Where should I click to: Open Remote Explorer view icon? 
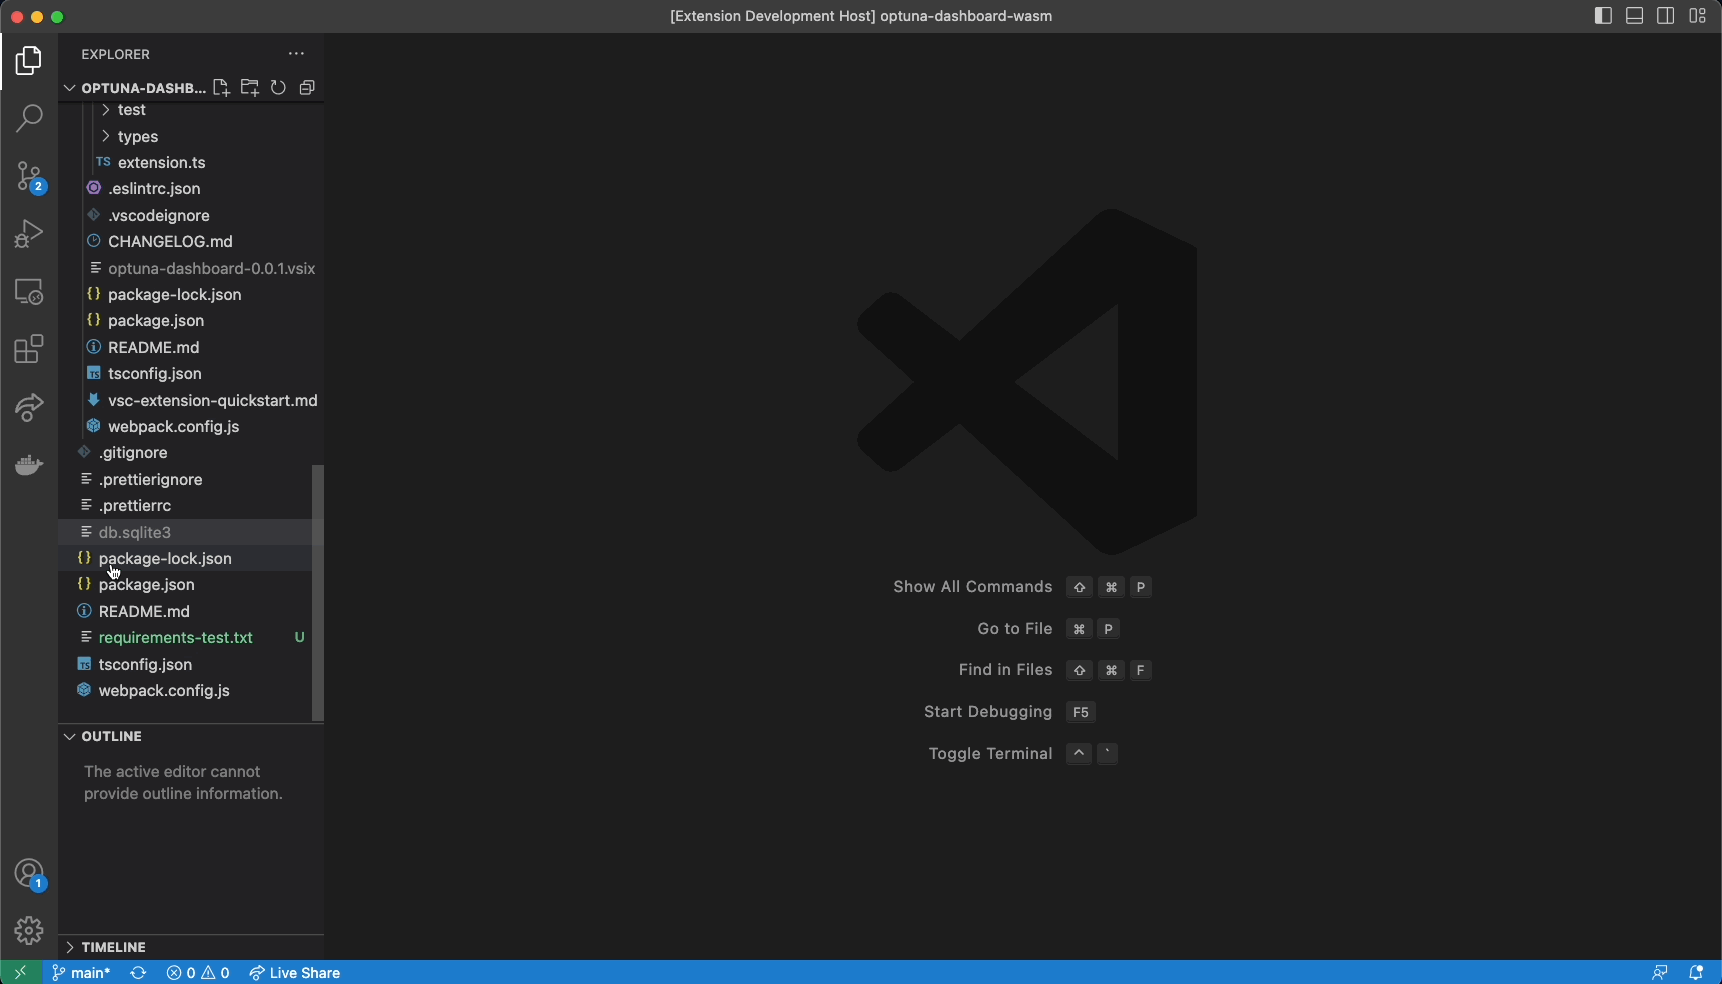(29, 292)
